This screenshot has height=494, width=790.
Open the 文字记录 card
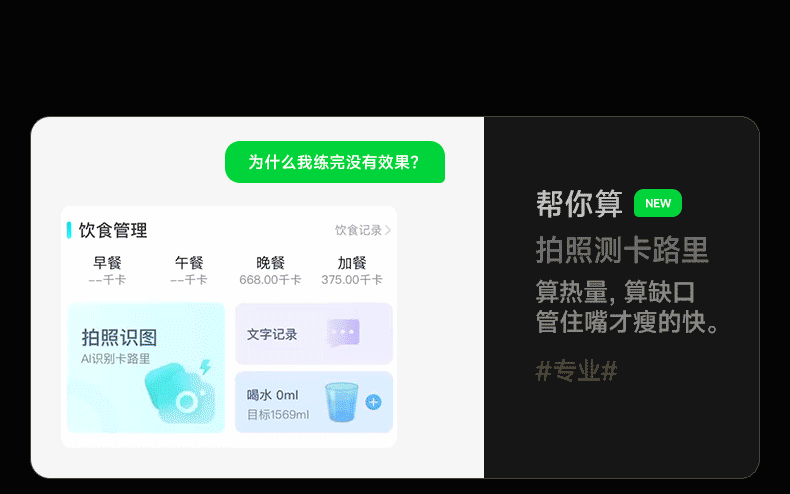pos(314,334)
